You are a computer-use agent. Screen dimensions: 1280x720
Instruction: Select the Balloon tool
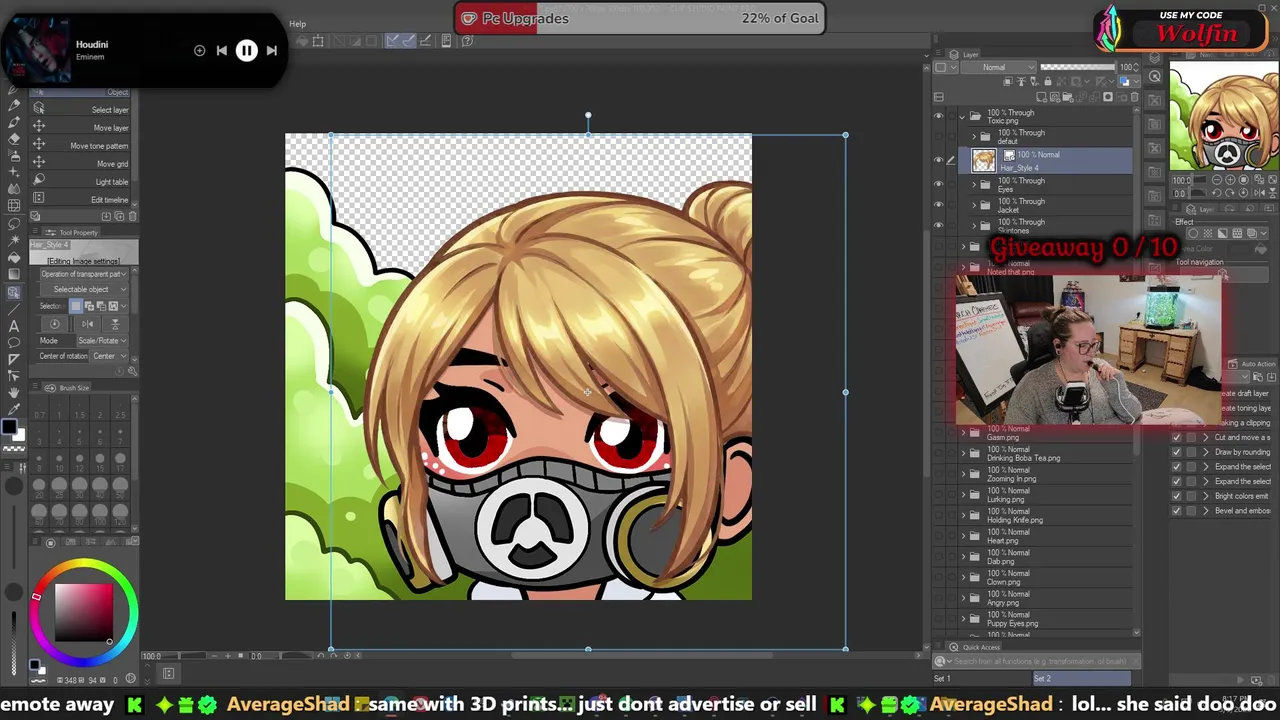[x=14, y=342]
